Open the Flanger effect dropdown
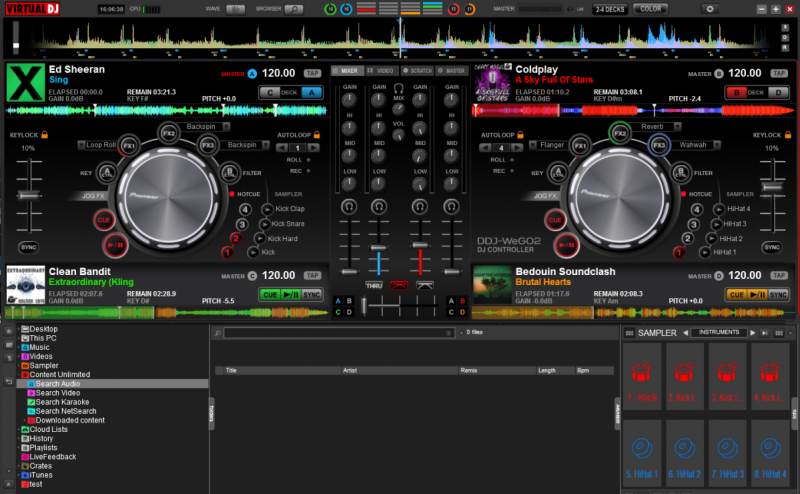The image size is (800, 494). point(533,145)
